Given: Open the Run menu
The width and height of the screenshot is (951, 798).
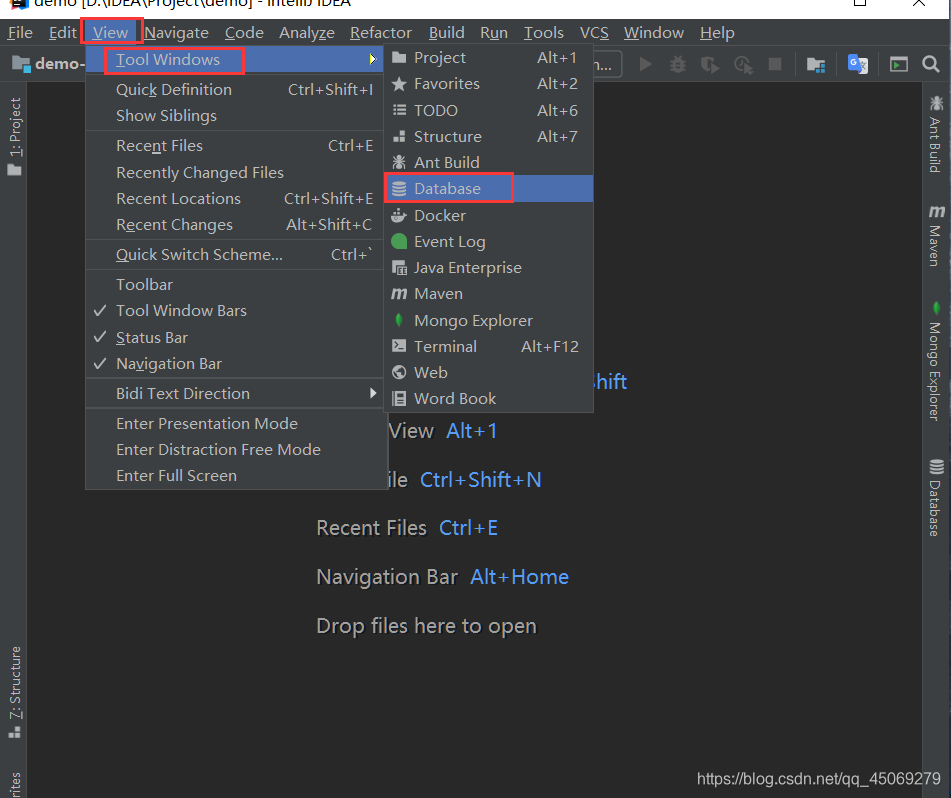Looking at the screenshot, I should 494,33.
